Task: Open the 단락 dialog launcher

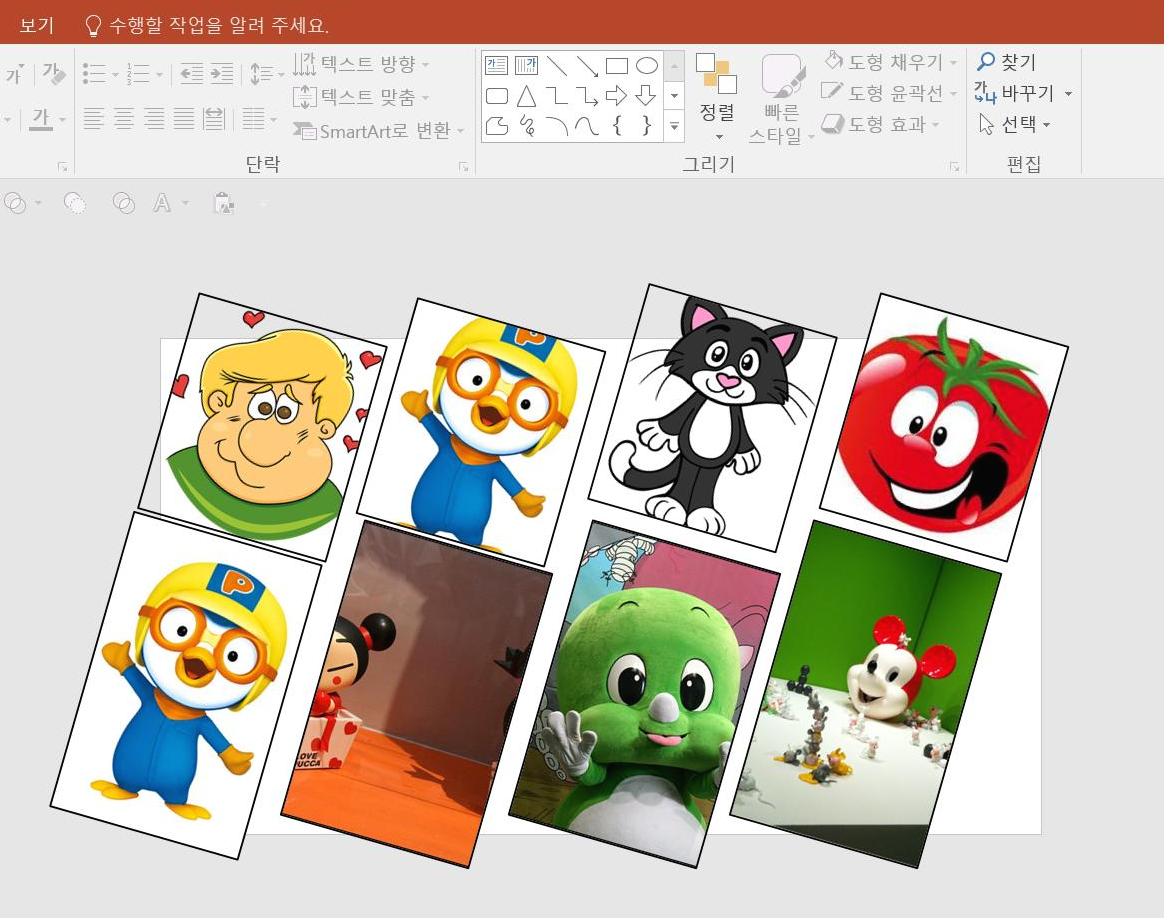Action: pos(463,167)
